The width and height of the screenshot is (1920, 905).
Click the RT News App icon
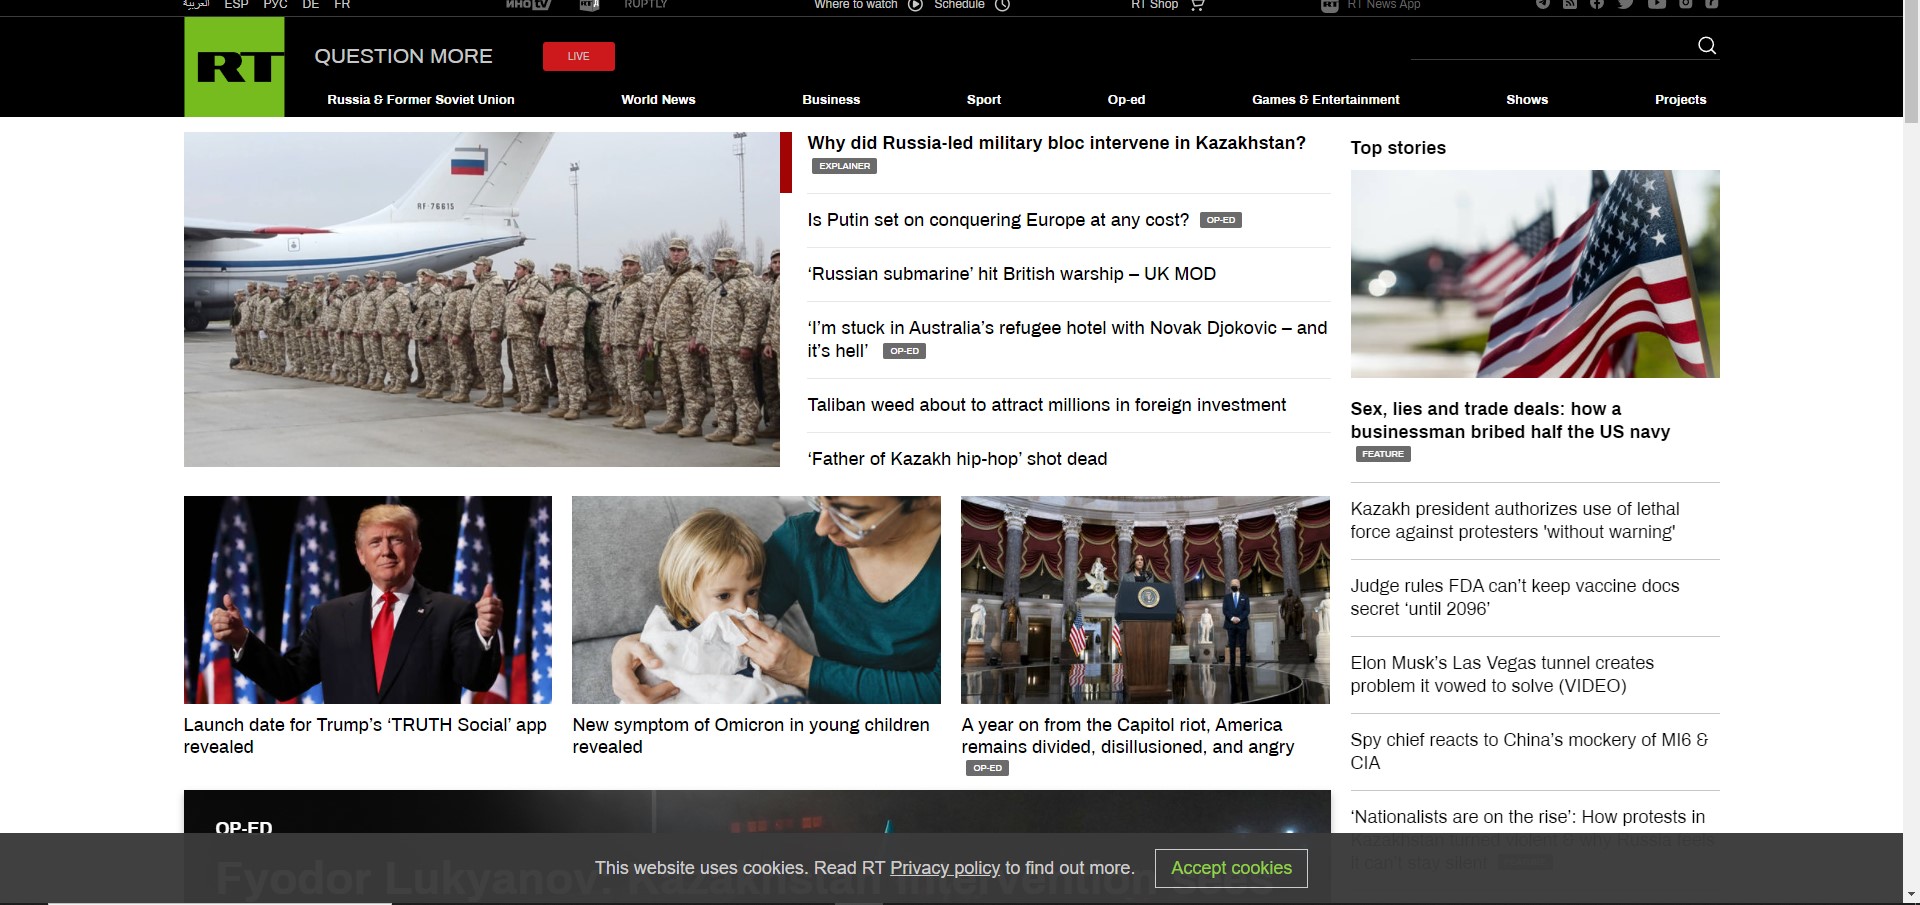pos(1330,5)
